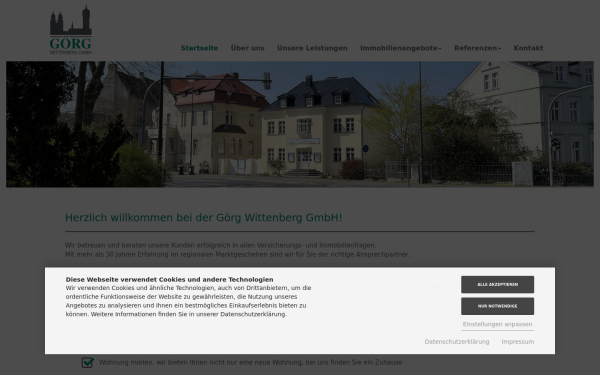Click the header photo of the office building
The width and height of the screenshot is (600, 375).
point(300,124)
